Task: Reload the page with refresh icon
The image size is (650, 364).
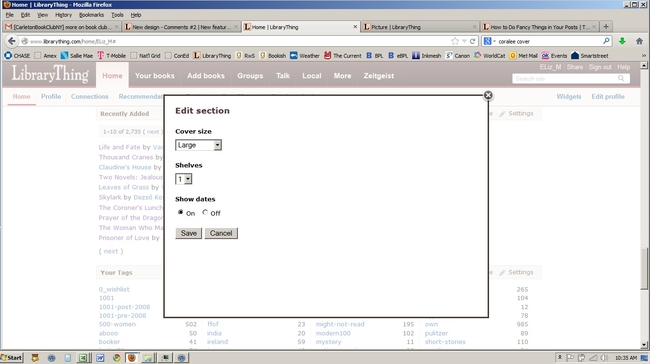Action: point(472,41)
